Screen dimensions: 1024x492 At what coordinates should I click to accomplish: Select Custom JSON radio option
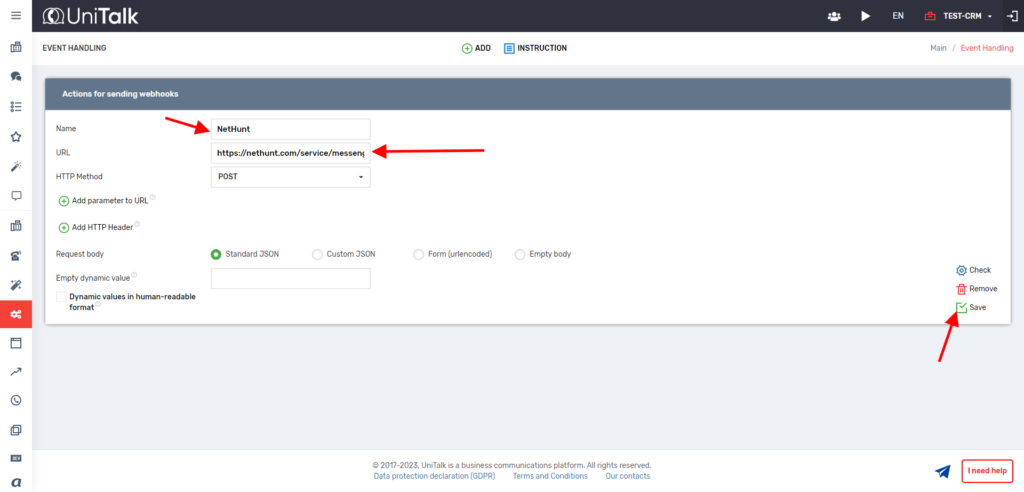[318, 254]
